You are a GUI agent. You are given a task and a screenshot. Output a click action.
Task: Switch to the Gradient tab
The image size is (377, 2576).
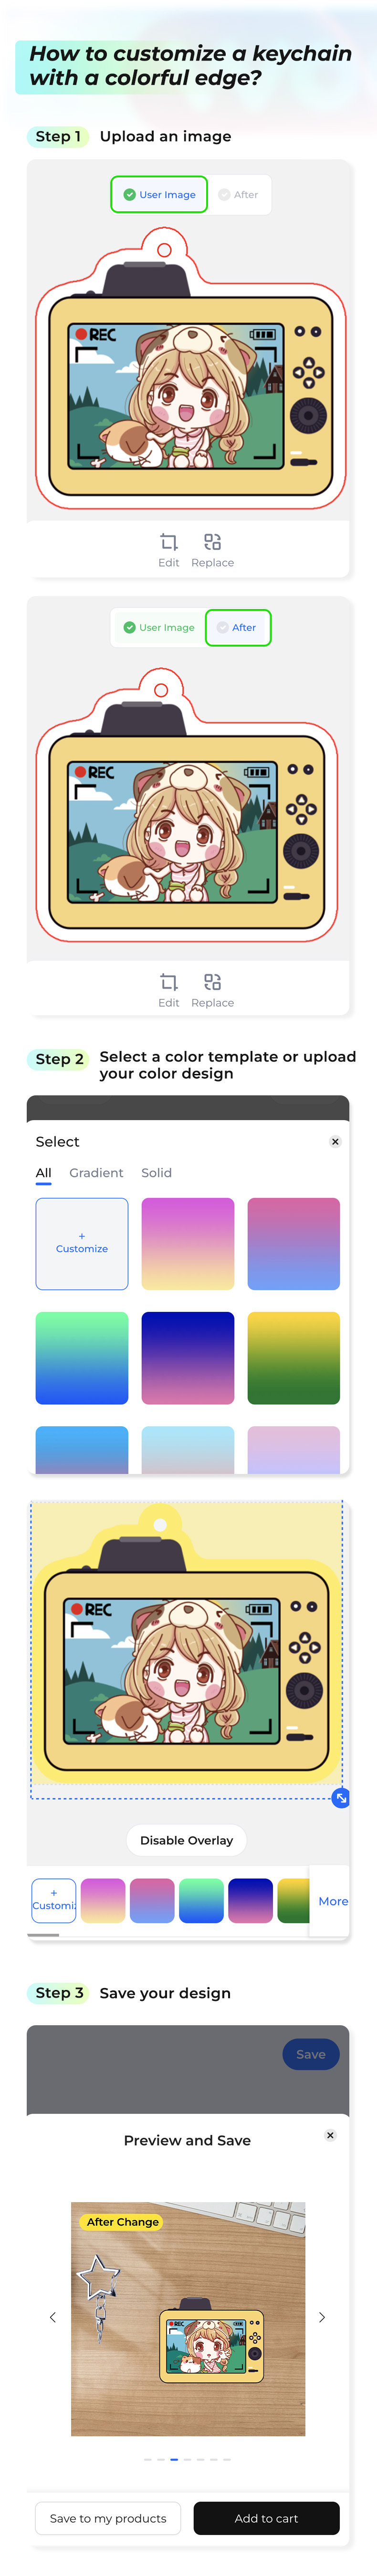(x=96, y=1173)
